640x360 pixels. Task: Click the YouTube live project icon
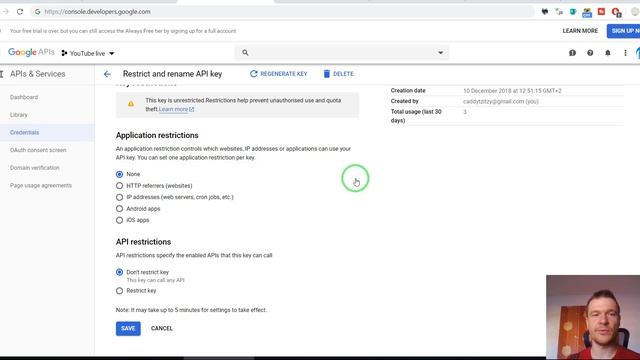[x=64, y=53]
